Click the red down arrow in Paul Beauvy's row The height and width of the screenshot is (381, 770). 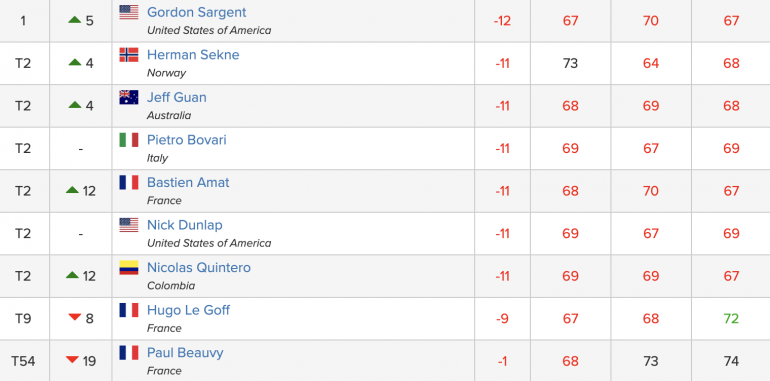click(x=72, y=360)
